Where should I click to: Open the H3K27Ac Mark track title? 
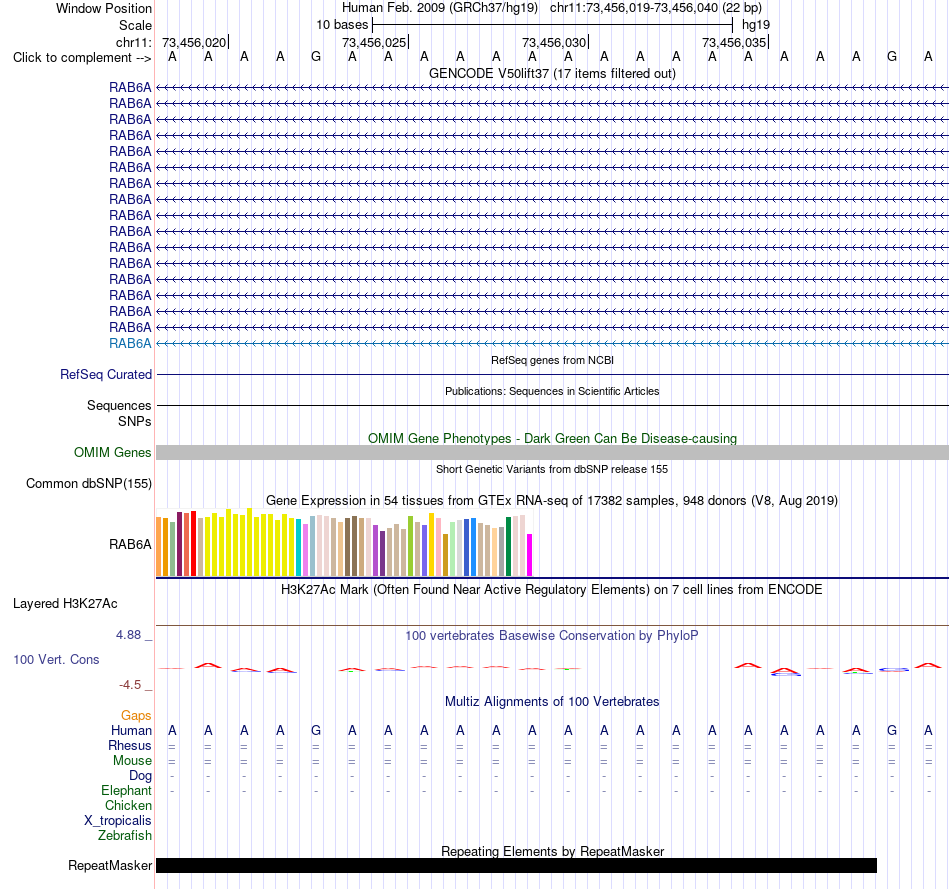tap(552, 590)
